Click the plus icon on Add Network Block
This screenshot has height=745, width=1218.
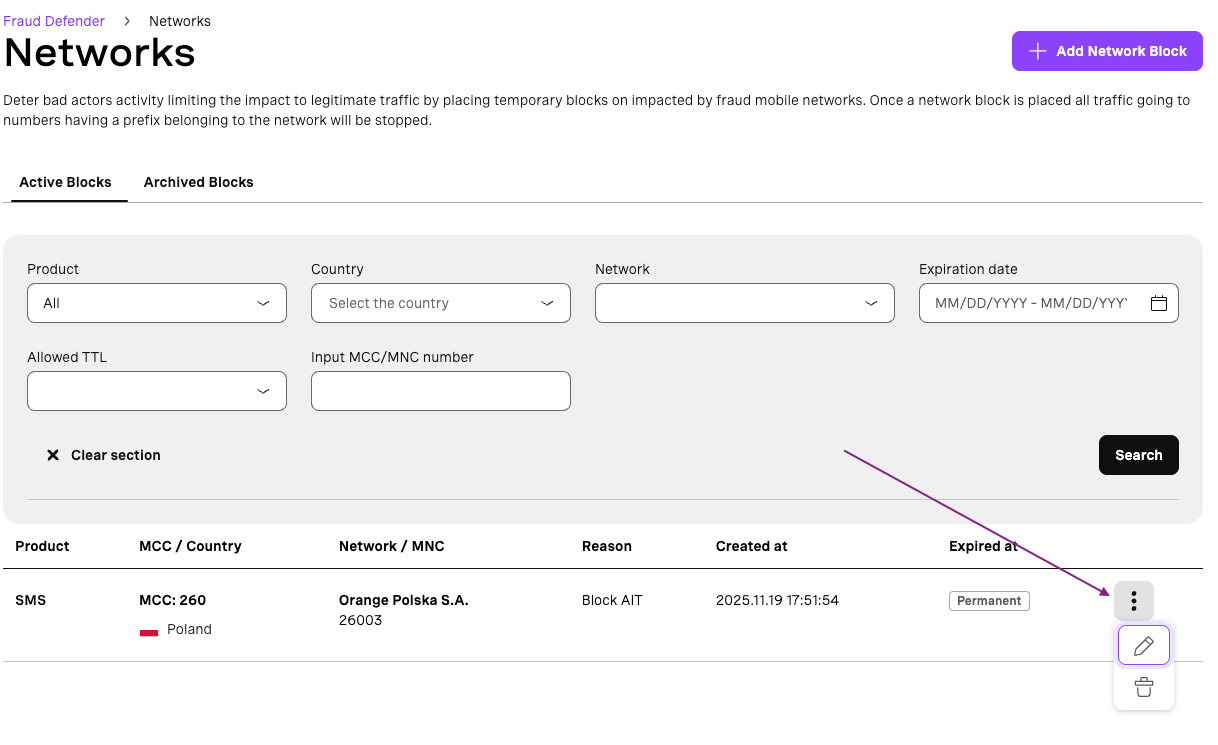1035,51
